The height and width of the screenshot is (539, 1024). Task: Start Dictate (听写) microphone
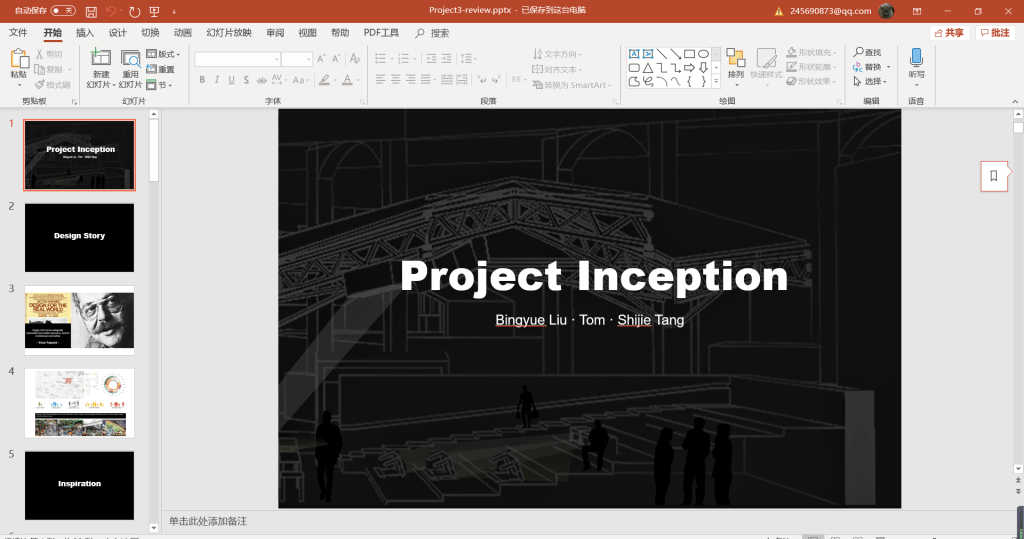coord(916,63)
